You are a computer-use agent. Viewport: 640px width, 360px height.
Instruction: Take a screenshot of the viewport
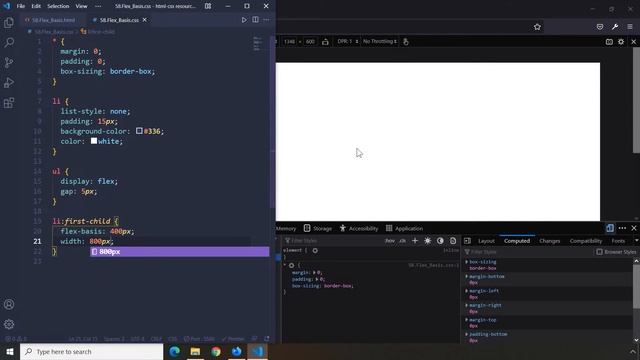click(609, 42)
